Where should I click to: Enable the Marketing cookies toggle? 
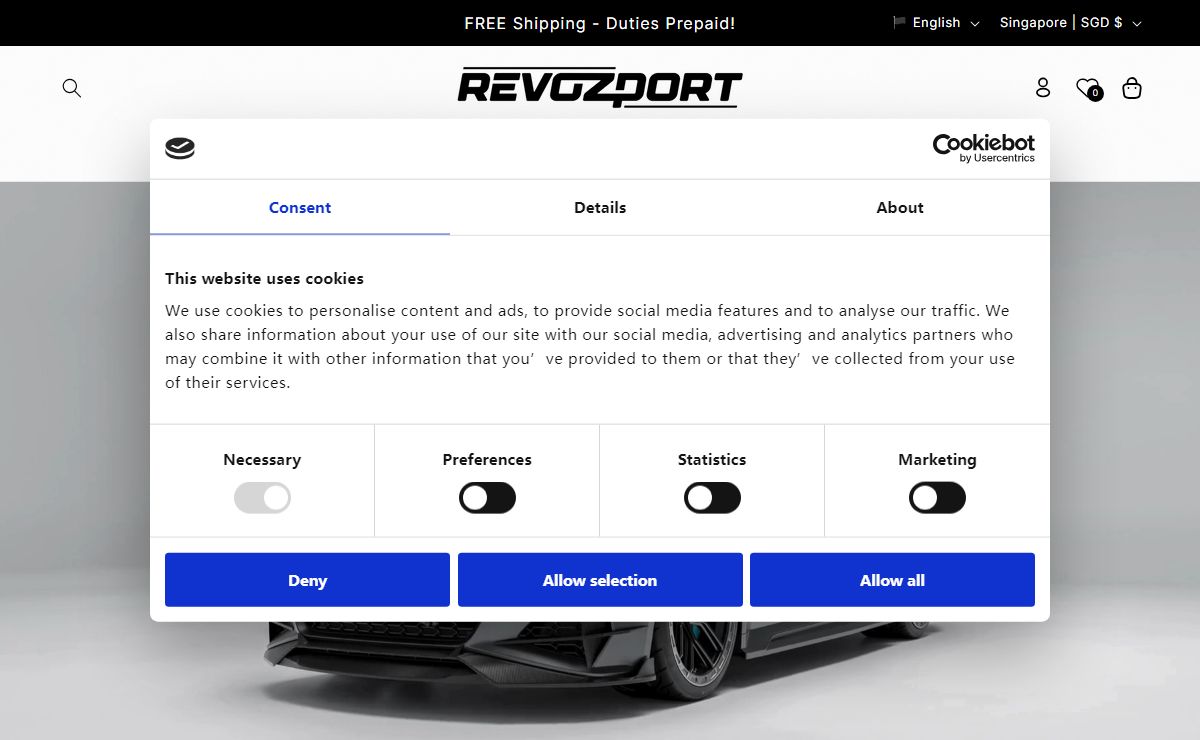pyautogui.click(x=937, y=498)
